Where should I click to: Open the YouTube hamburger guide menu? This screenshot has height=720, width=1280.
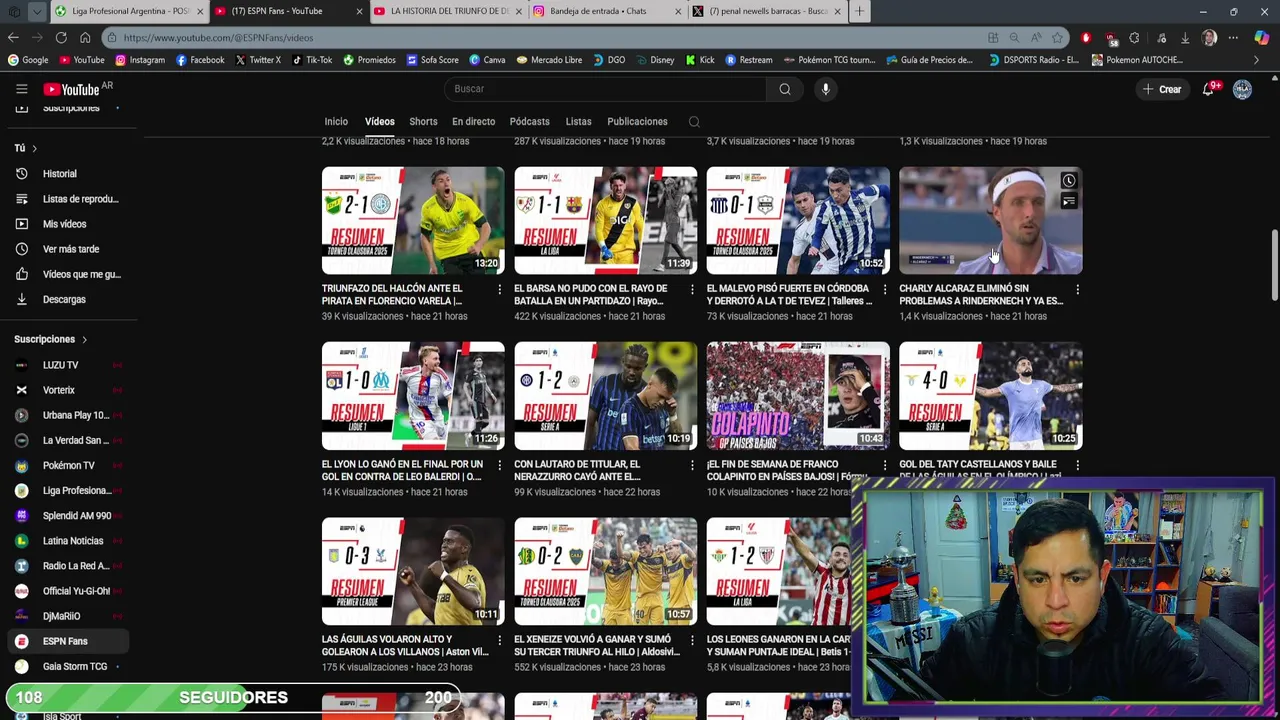point(21,89)
